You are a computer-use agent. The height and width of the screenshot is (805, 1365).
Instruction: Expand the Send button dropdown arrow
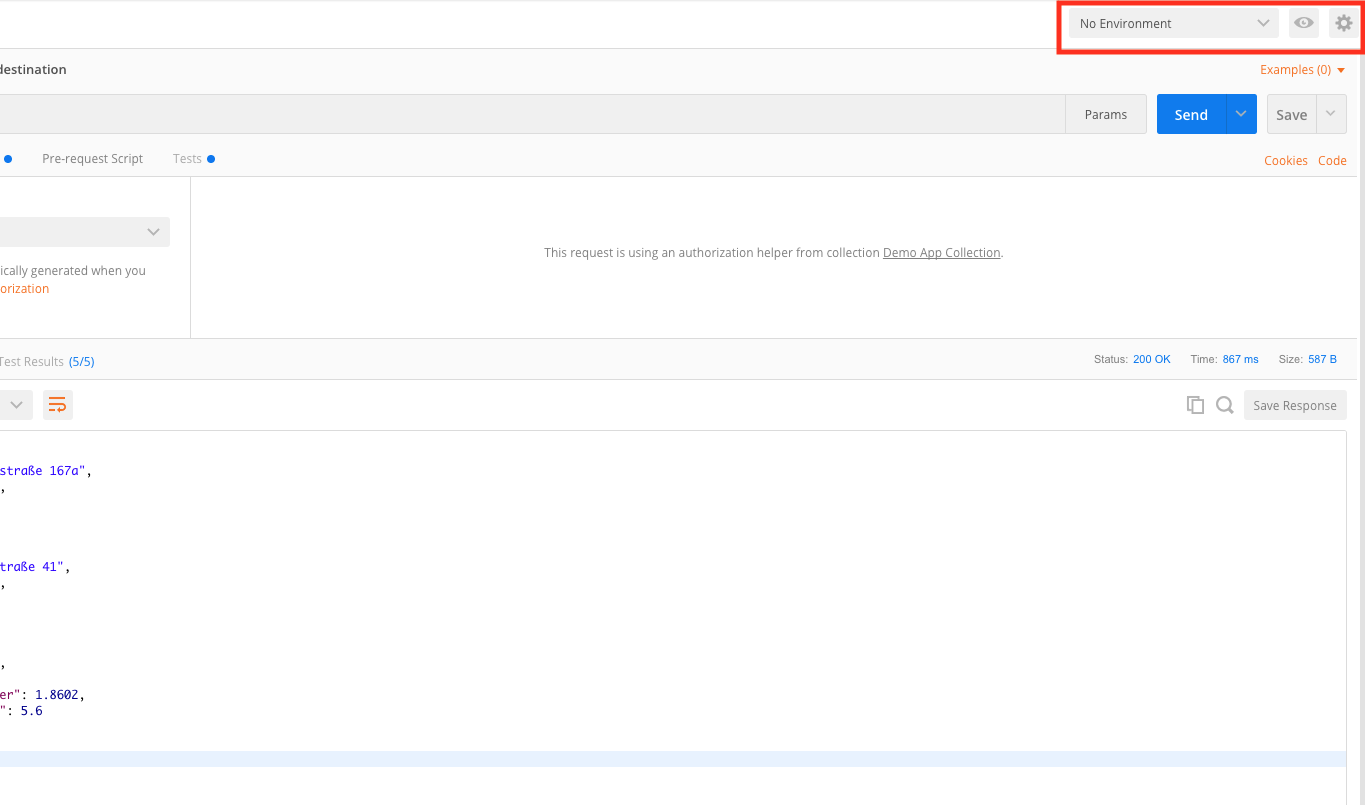(1240, 114)
